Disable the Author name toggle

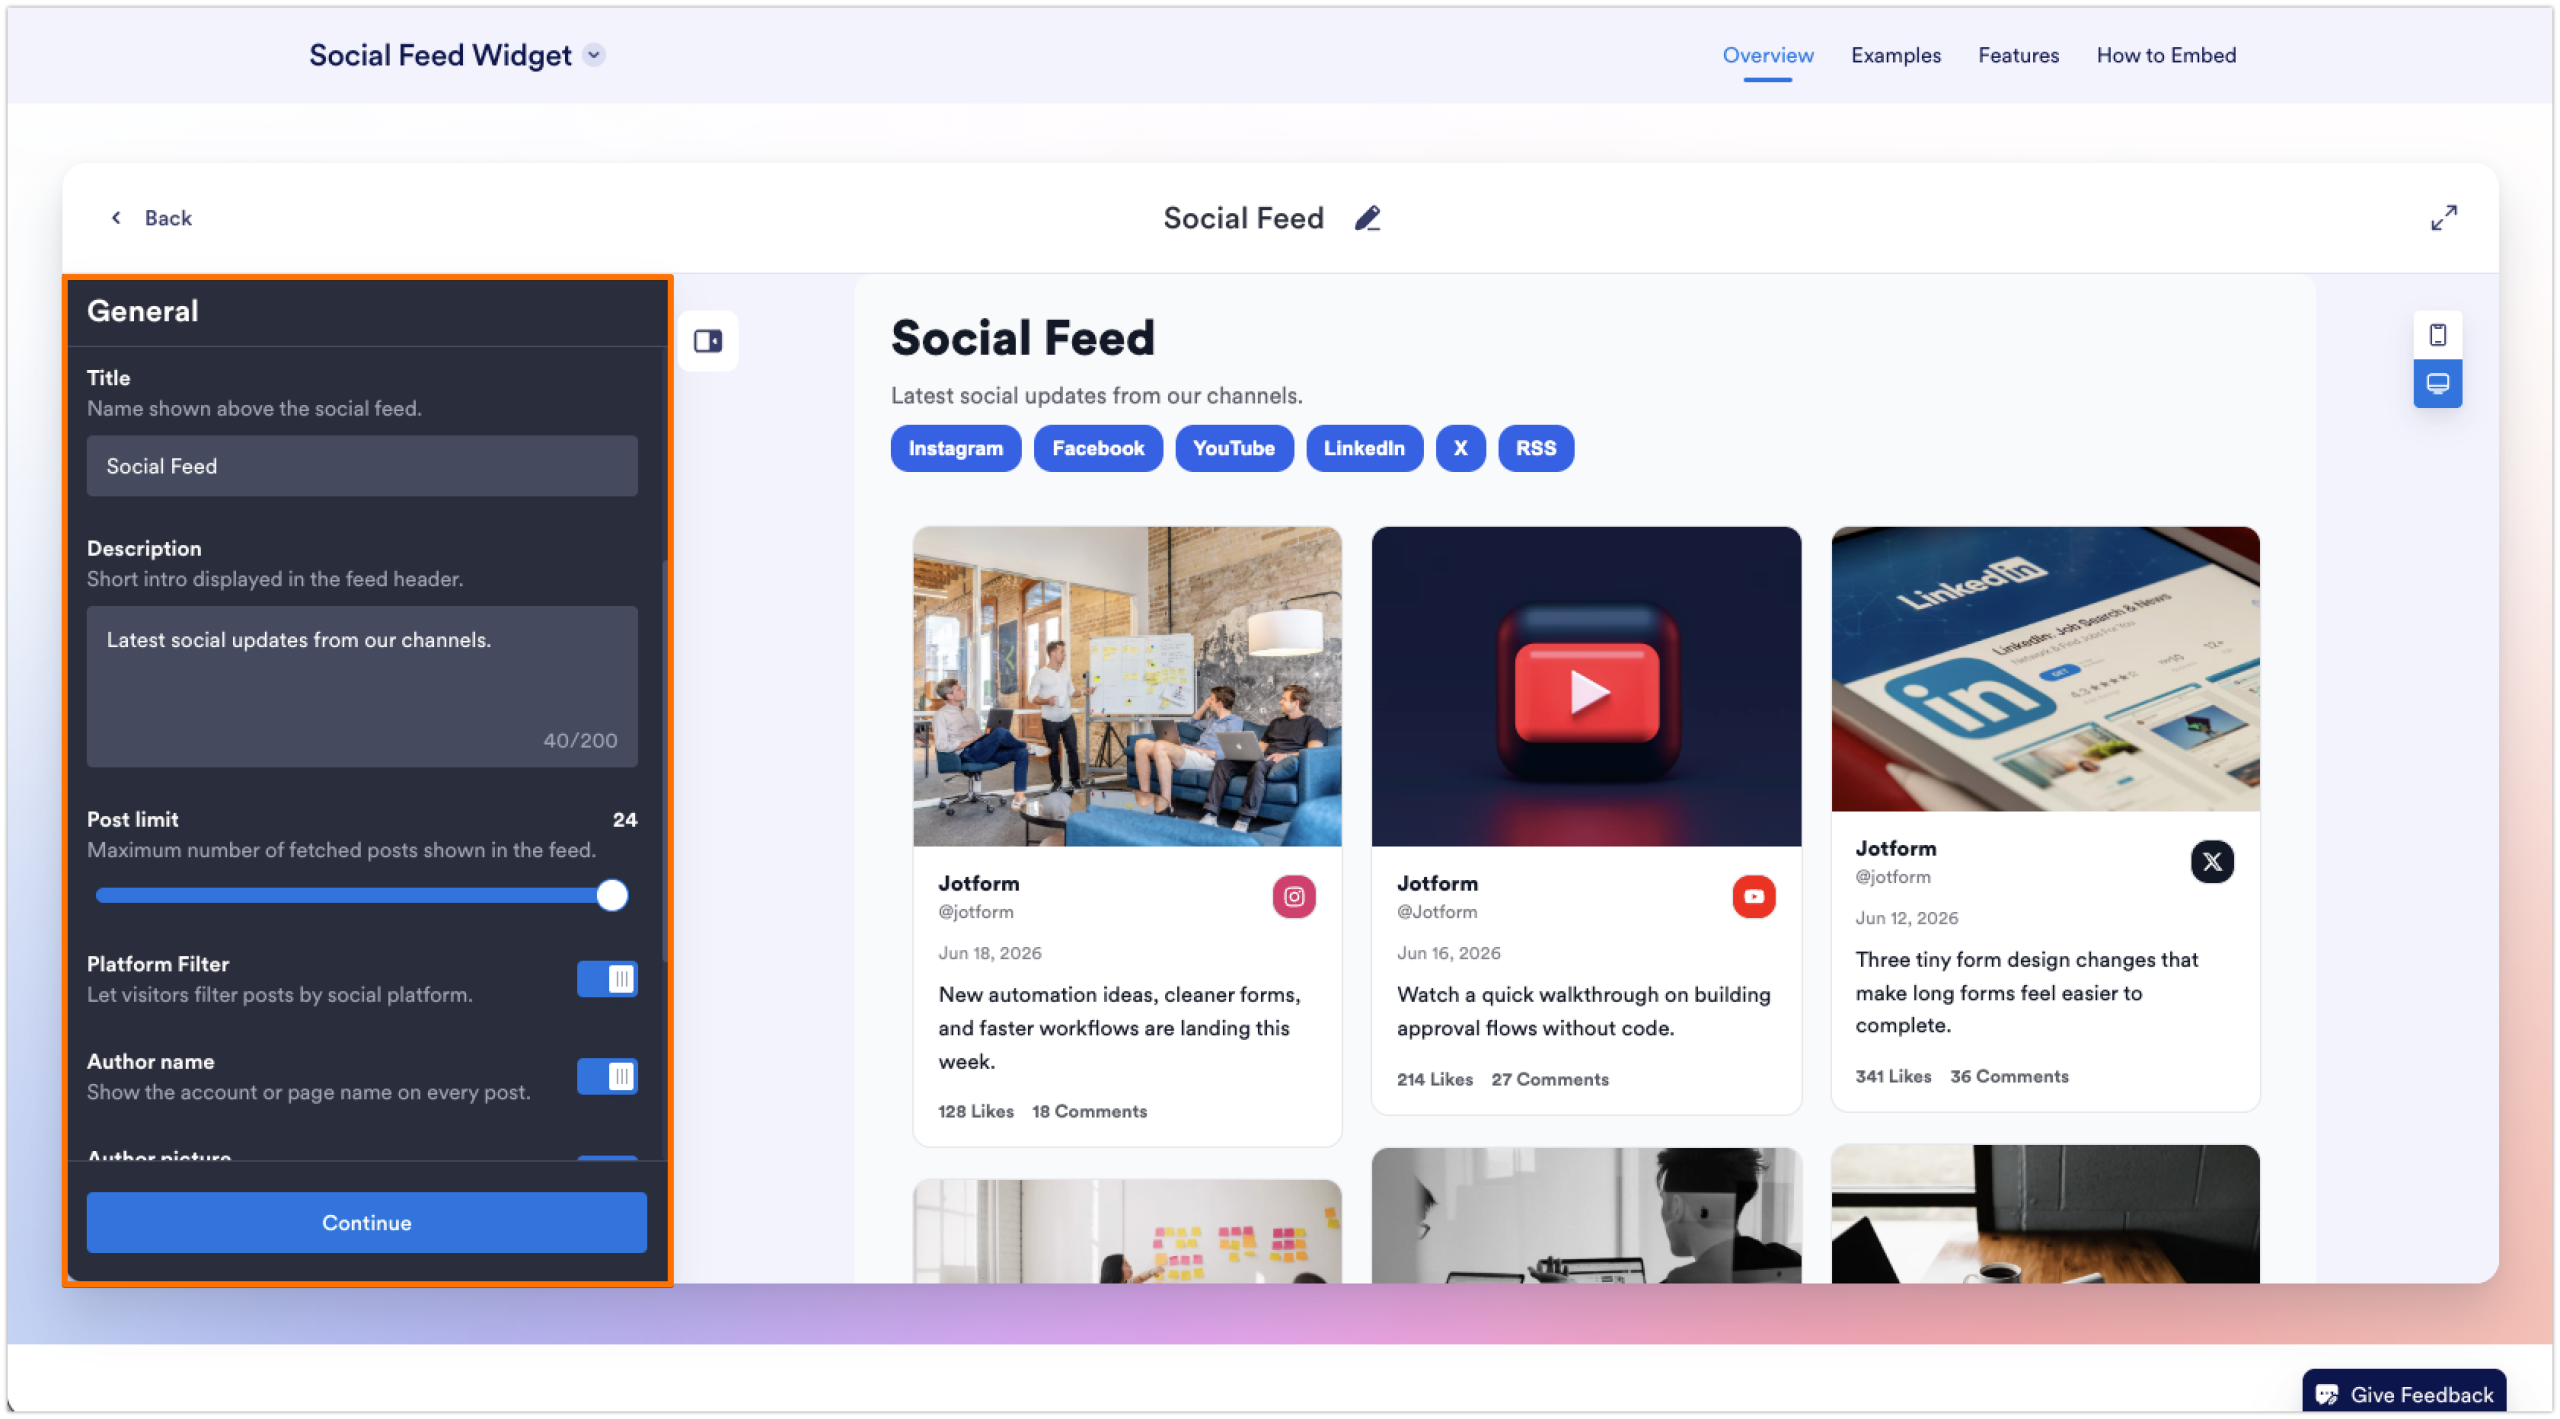coord(607,1077)
